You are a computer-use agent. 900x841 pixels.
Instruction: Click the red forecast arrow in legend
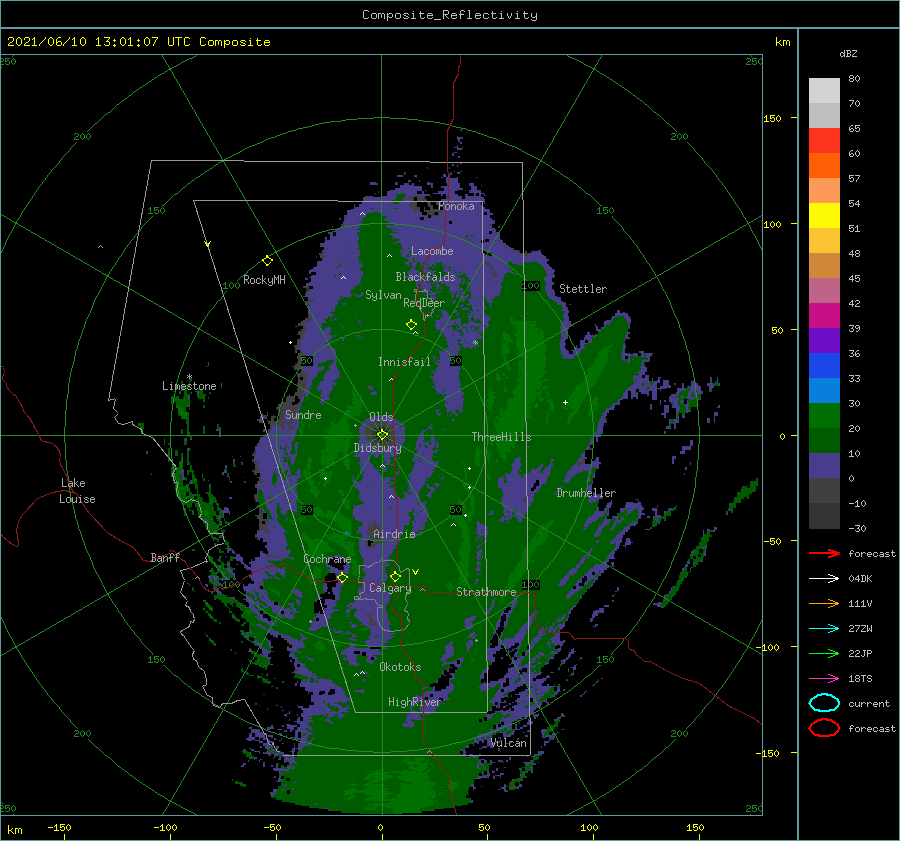pyautogui.click(x=824, y=553)
